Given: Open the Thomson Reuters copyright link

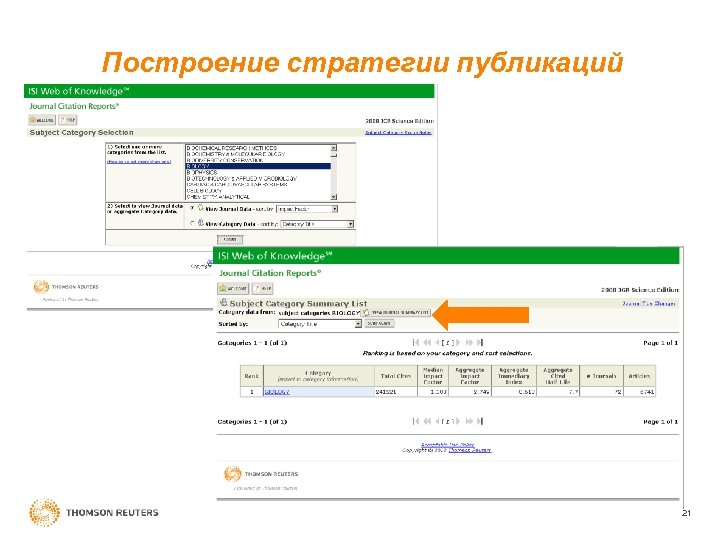Looking at the screenshot, I should click(470, 450).
